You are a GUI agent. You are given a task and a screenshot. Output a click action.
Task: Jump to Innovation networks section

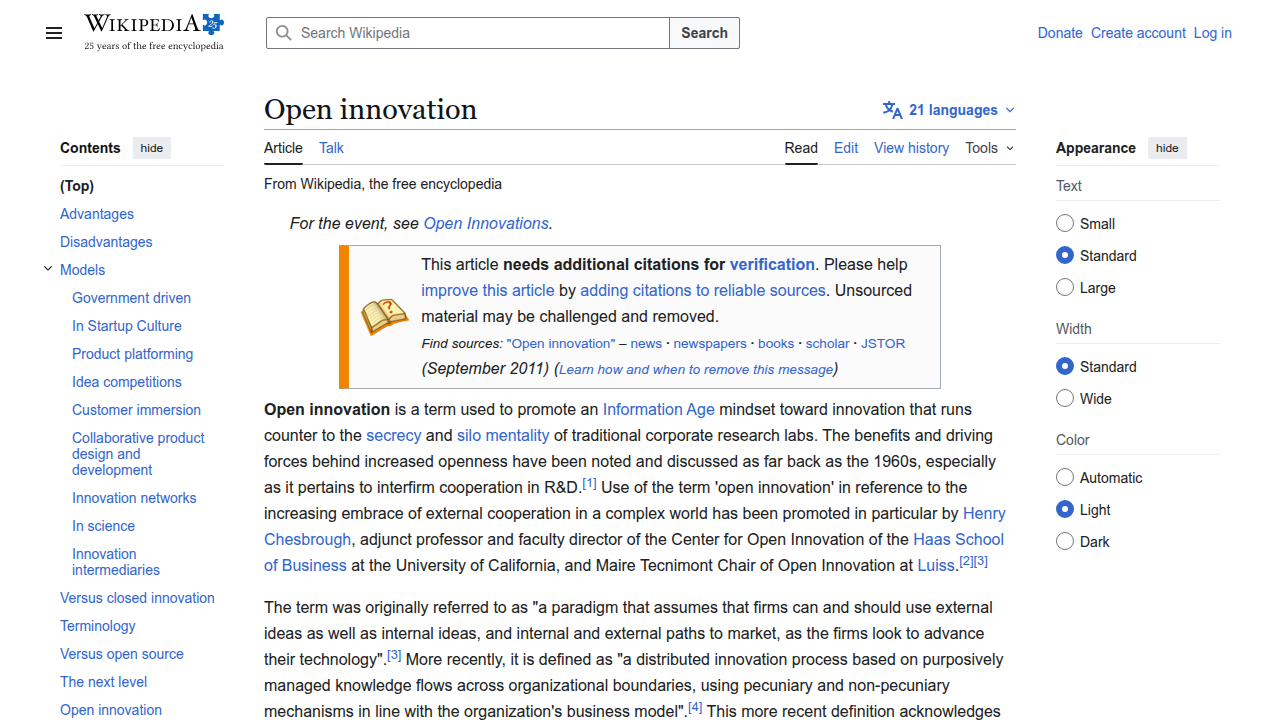pos(134,498)
